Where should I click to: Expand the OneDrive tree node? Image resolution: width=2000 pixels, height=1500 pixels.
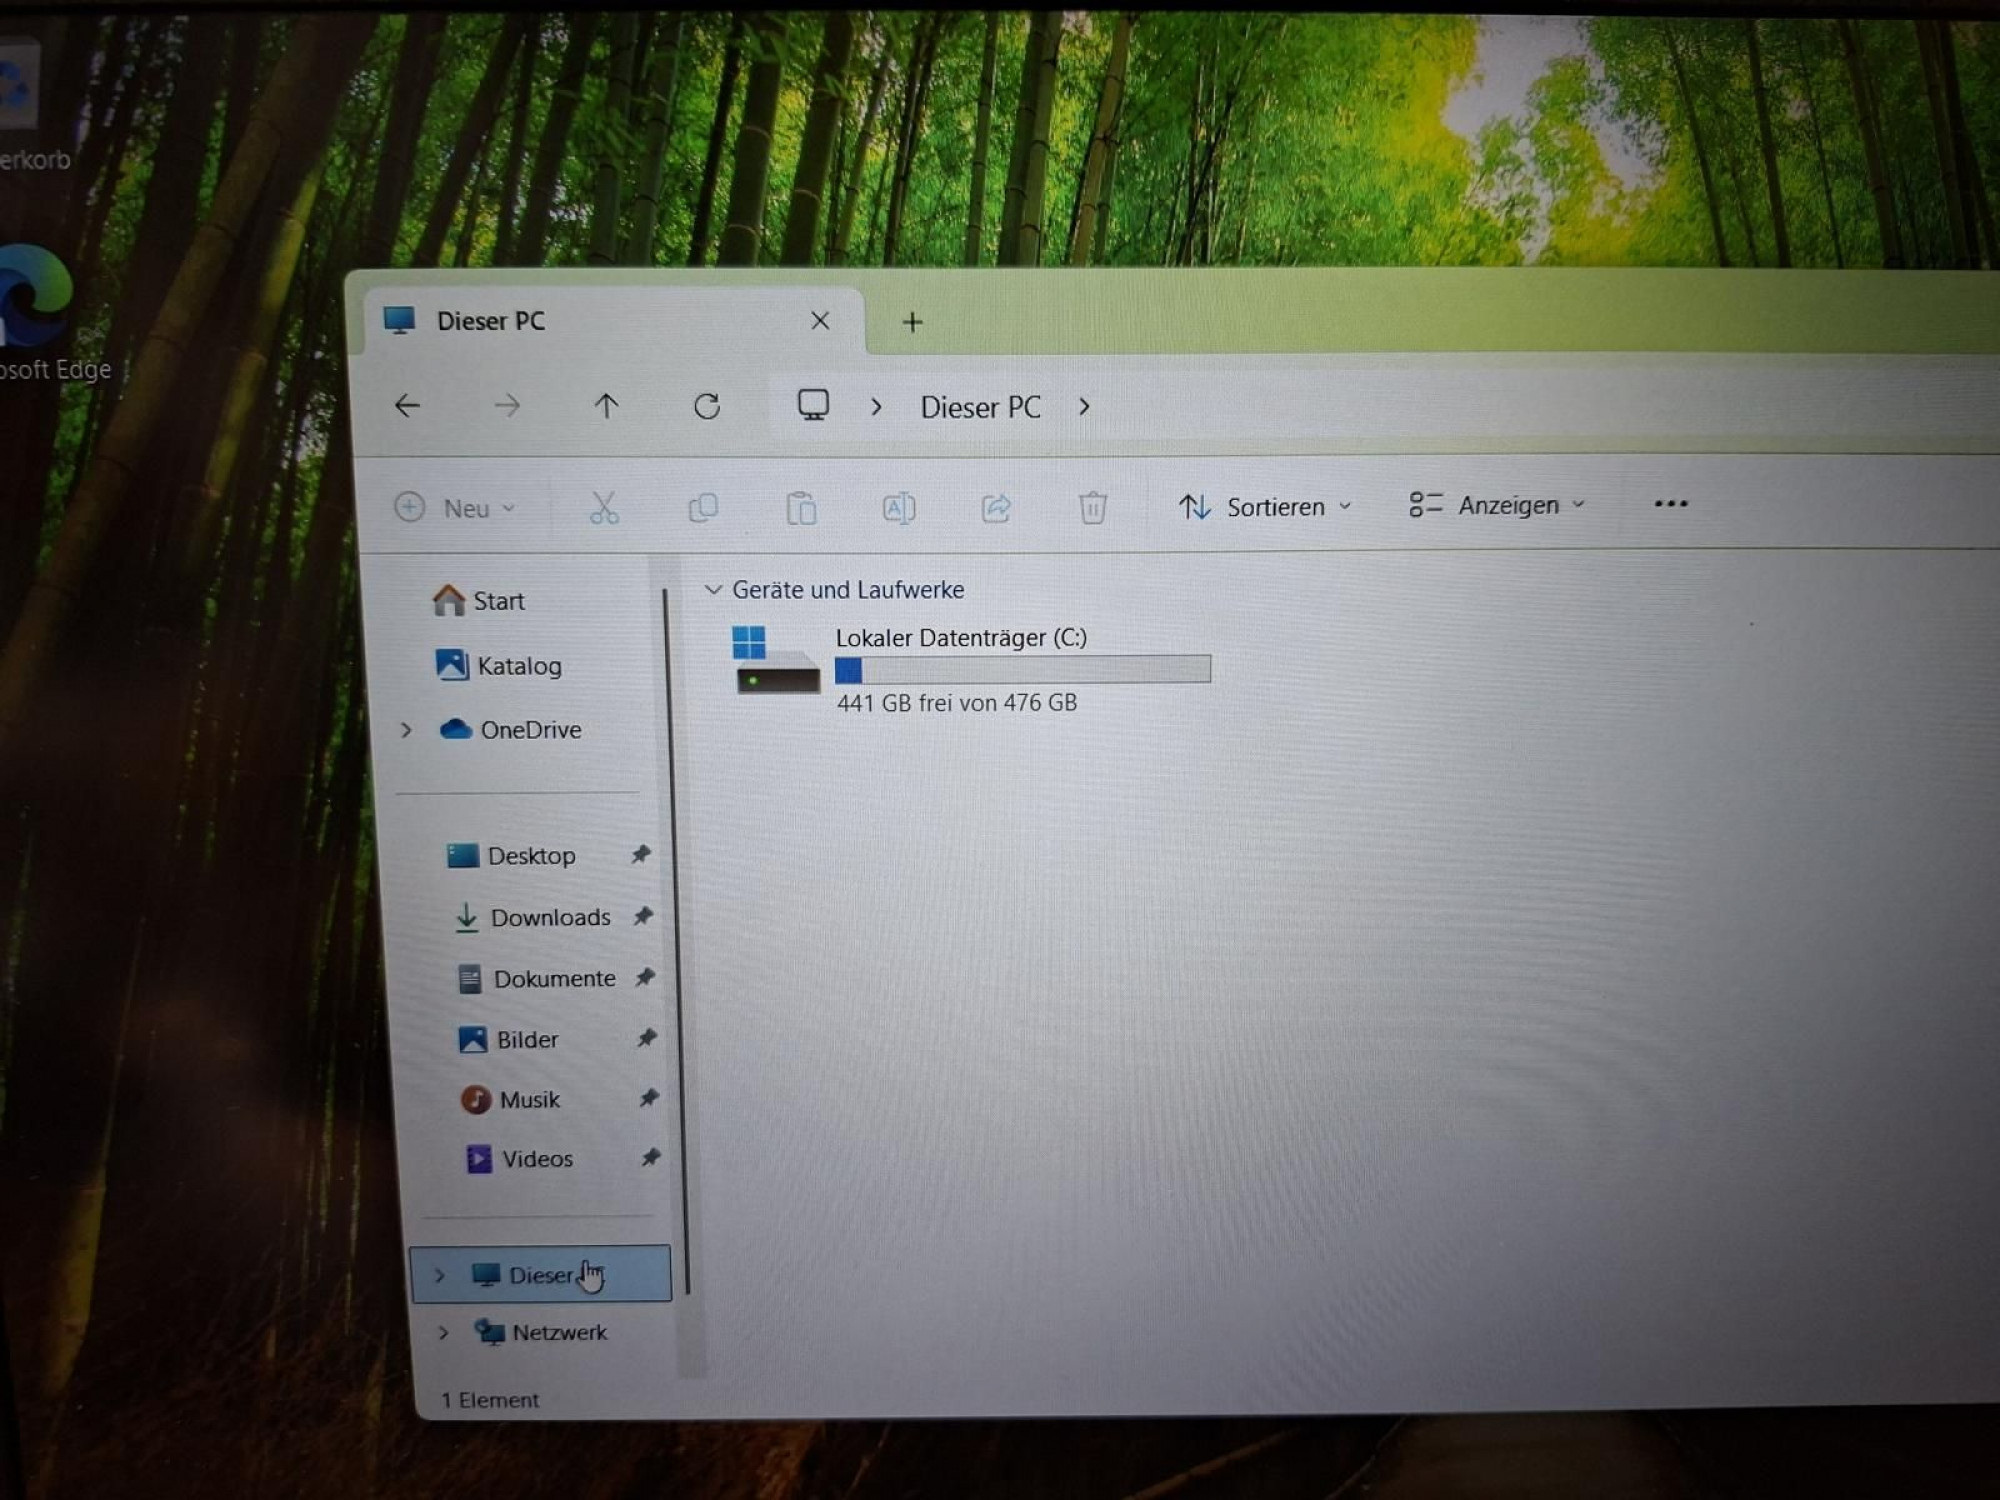(406, 730)
